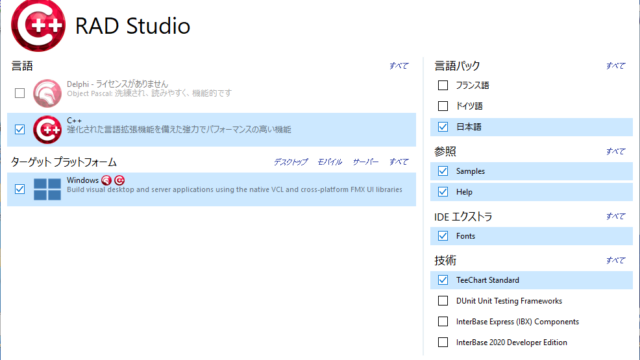Uncheck the Samples checkbox

[443, 171]
